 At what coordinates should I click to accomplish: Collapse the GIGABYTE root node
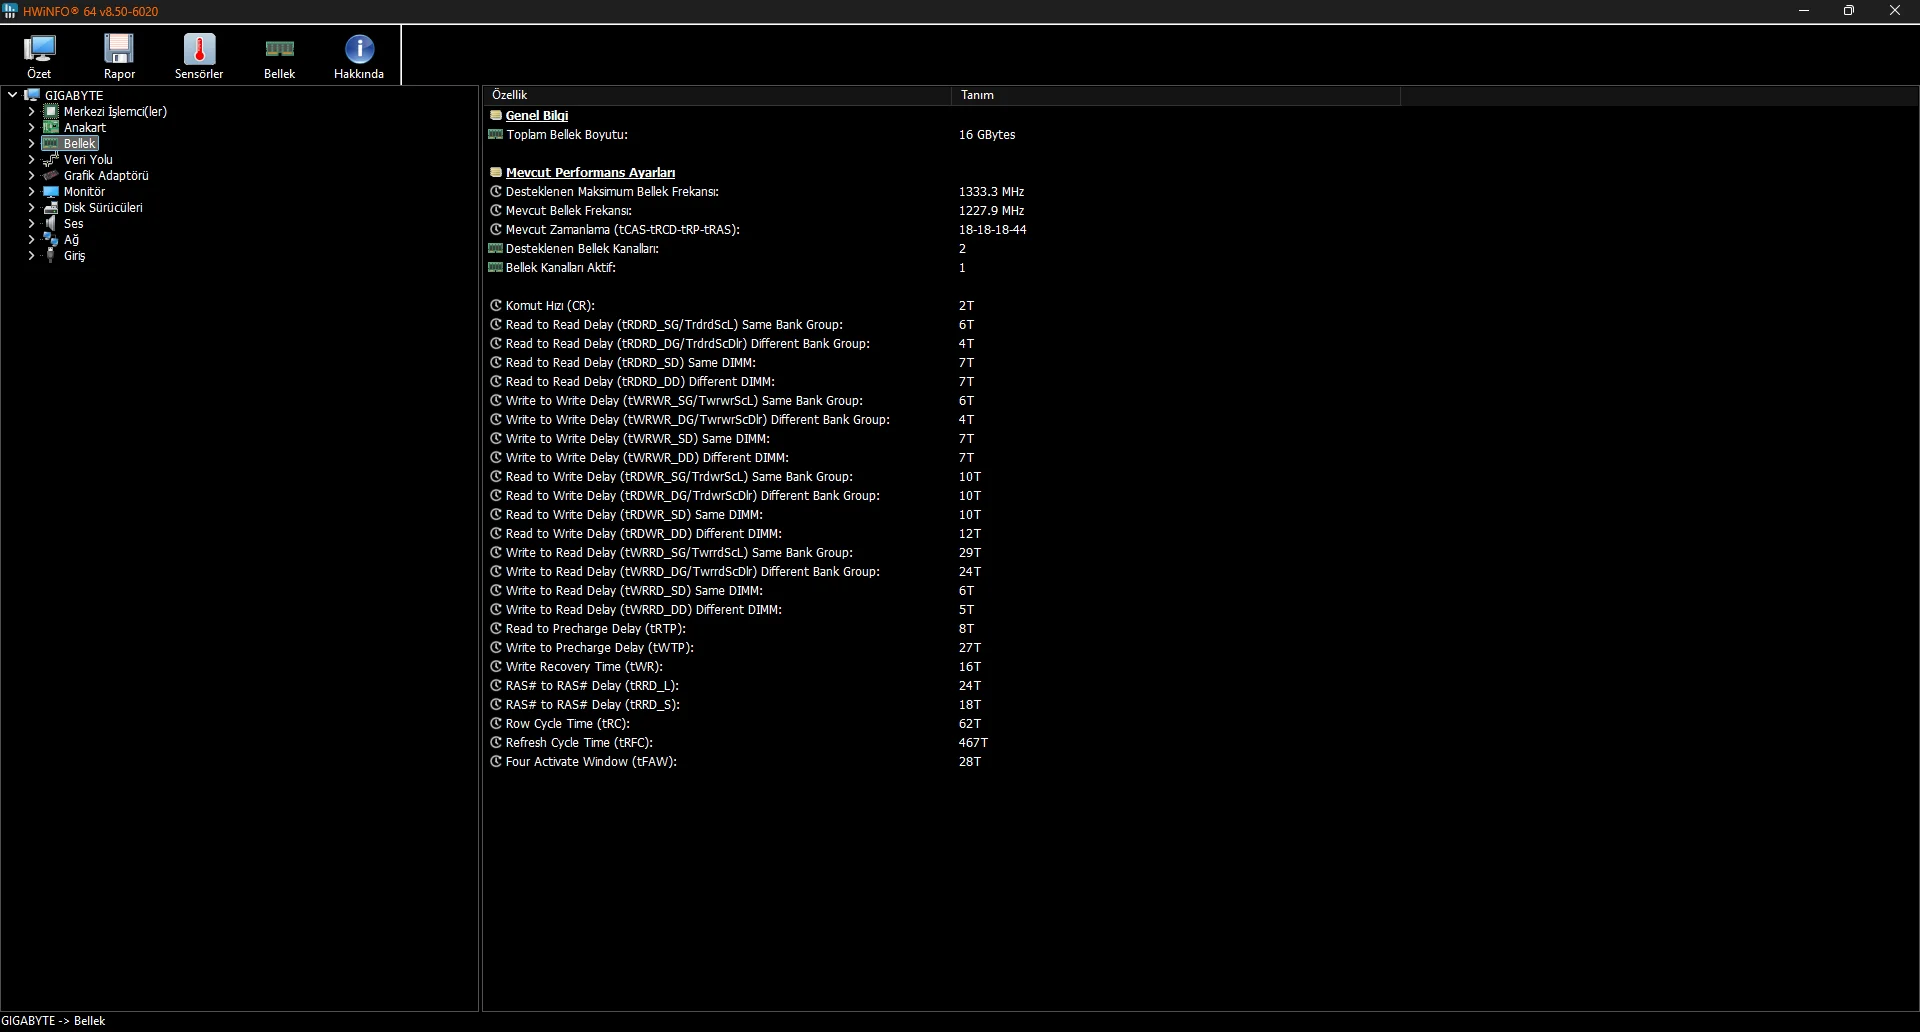click(12, 95)
